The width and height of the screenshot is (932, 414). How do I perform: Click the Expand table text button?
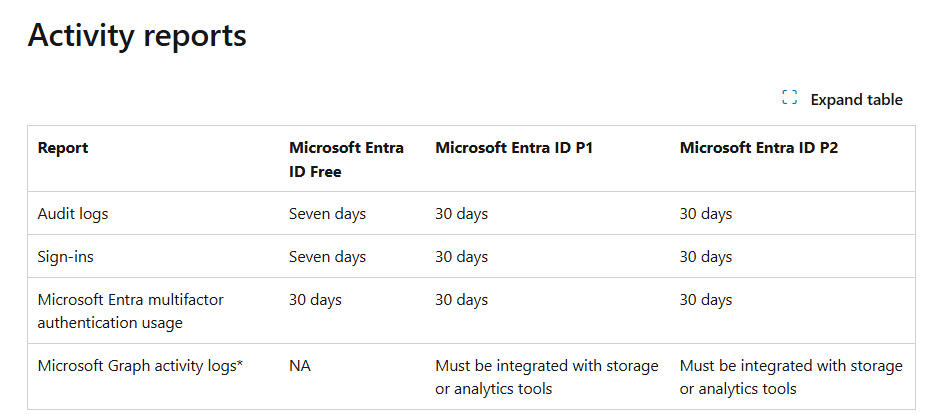(856, 100)
